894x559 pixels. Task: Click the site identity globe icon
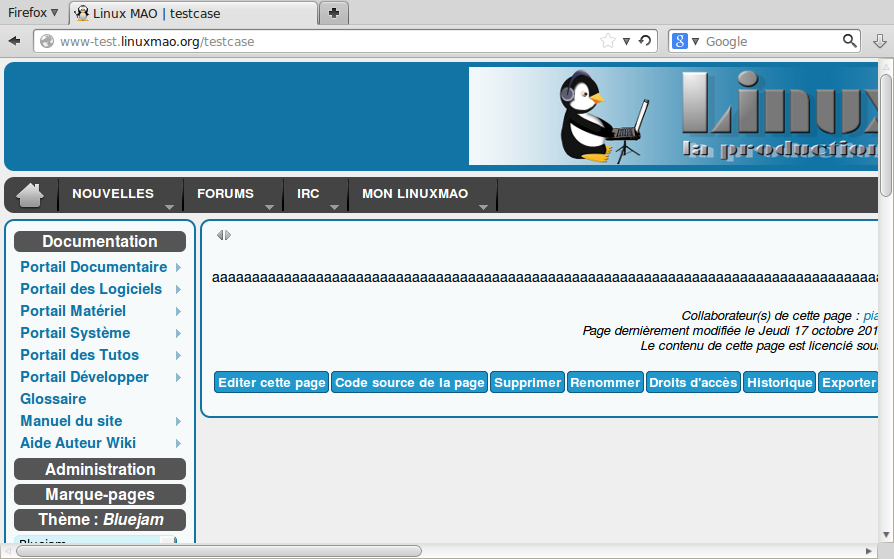click(x=47, y=41)
